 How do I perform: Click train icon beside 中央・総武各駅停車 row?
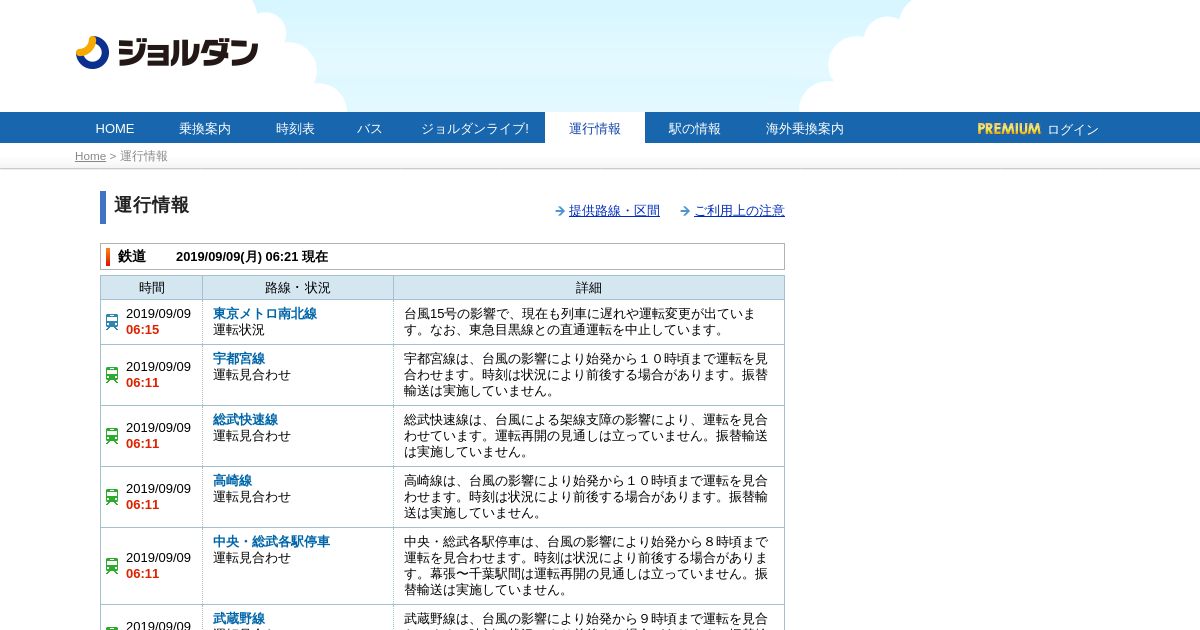pyautogui.click(x=112, y=566)
